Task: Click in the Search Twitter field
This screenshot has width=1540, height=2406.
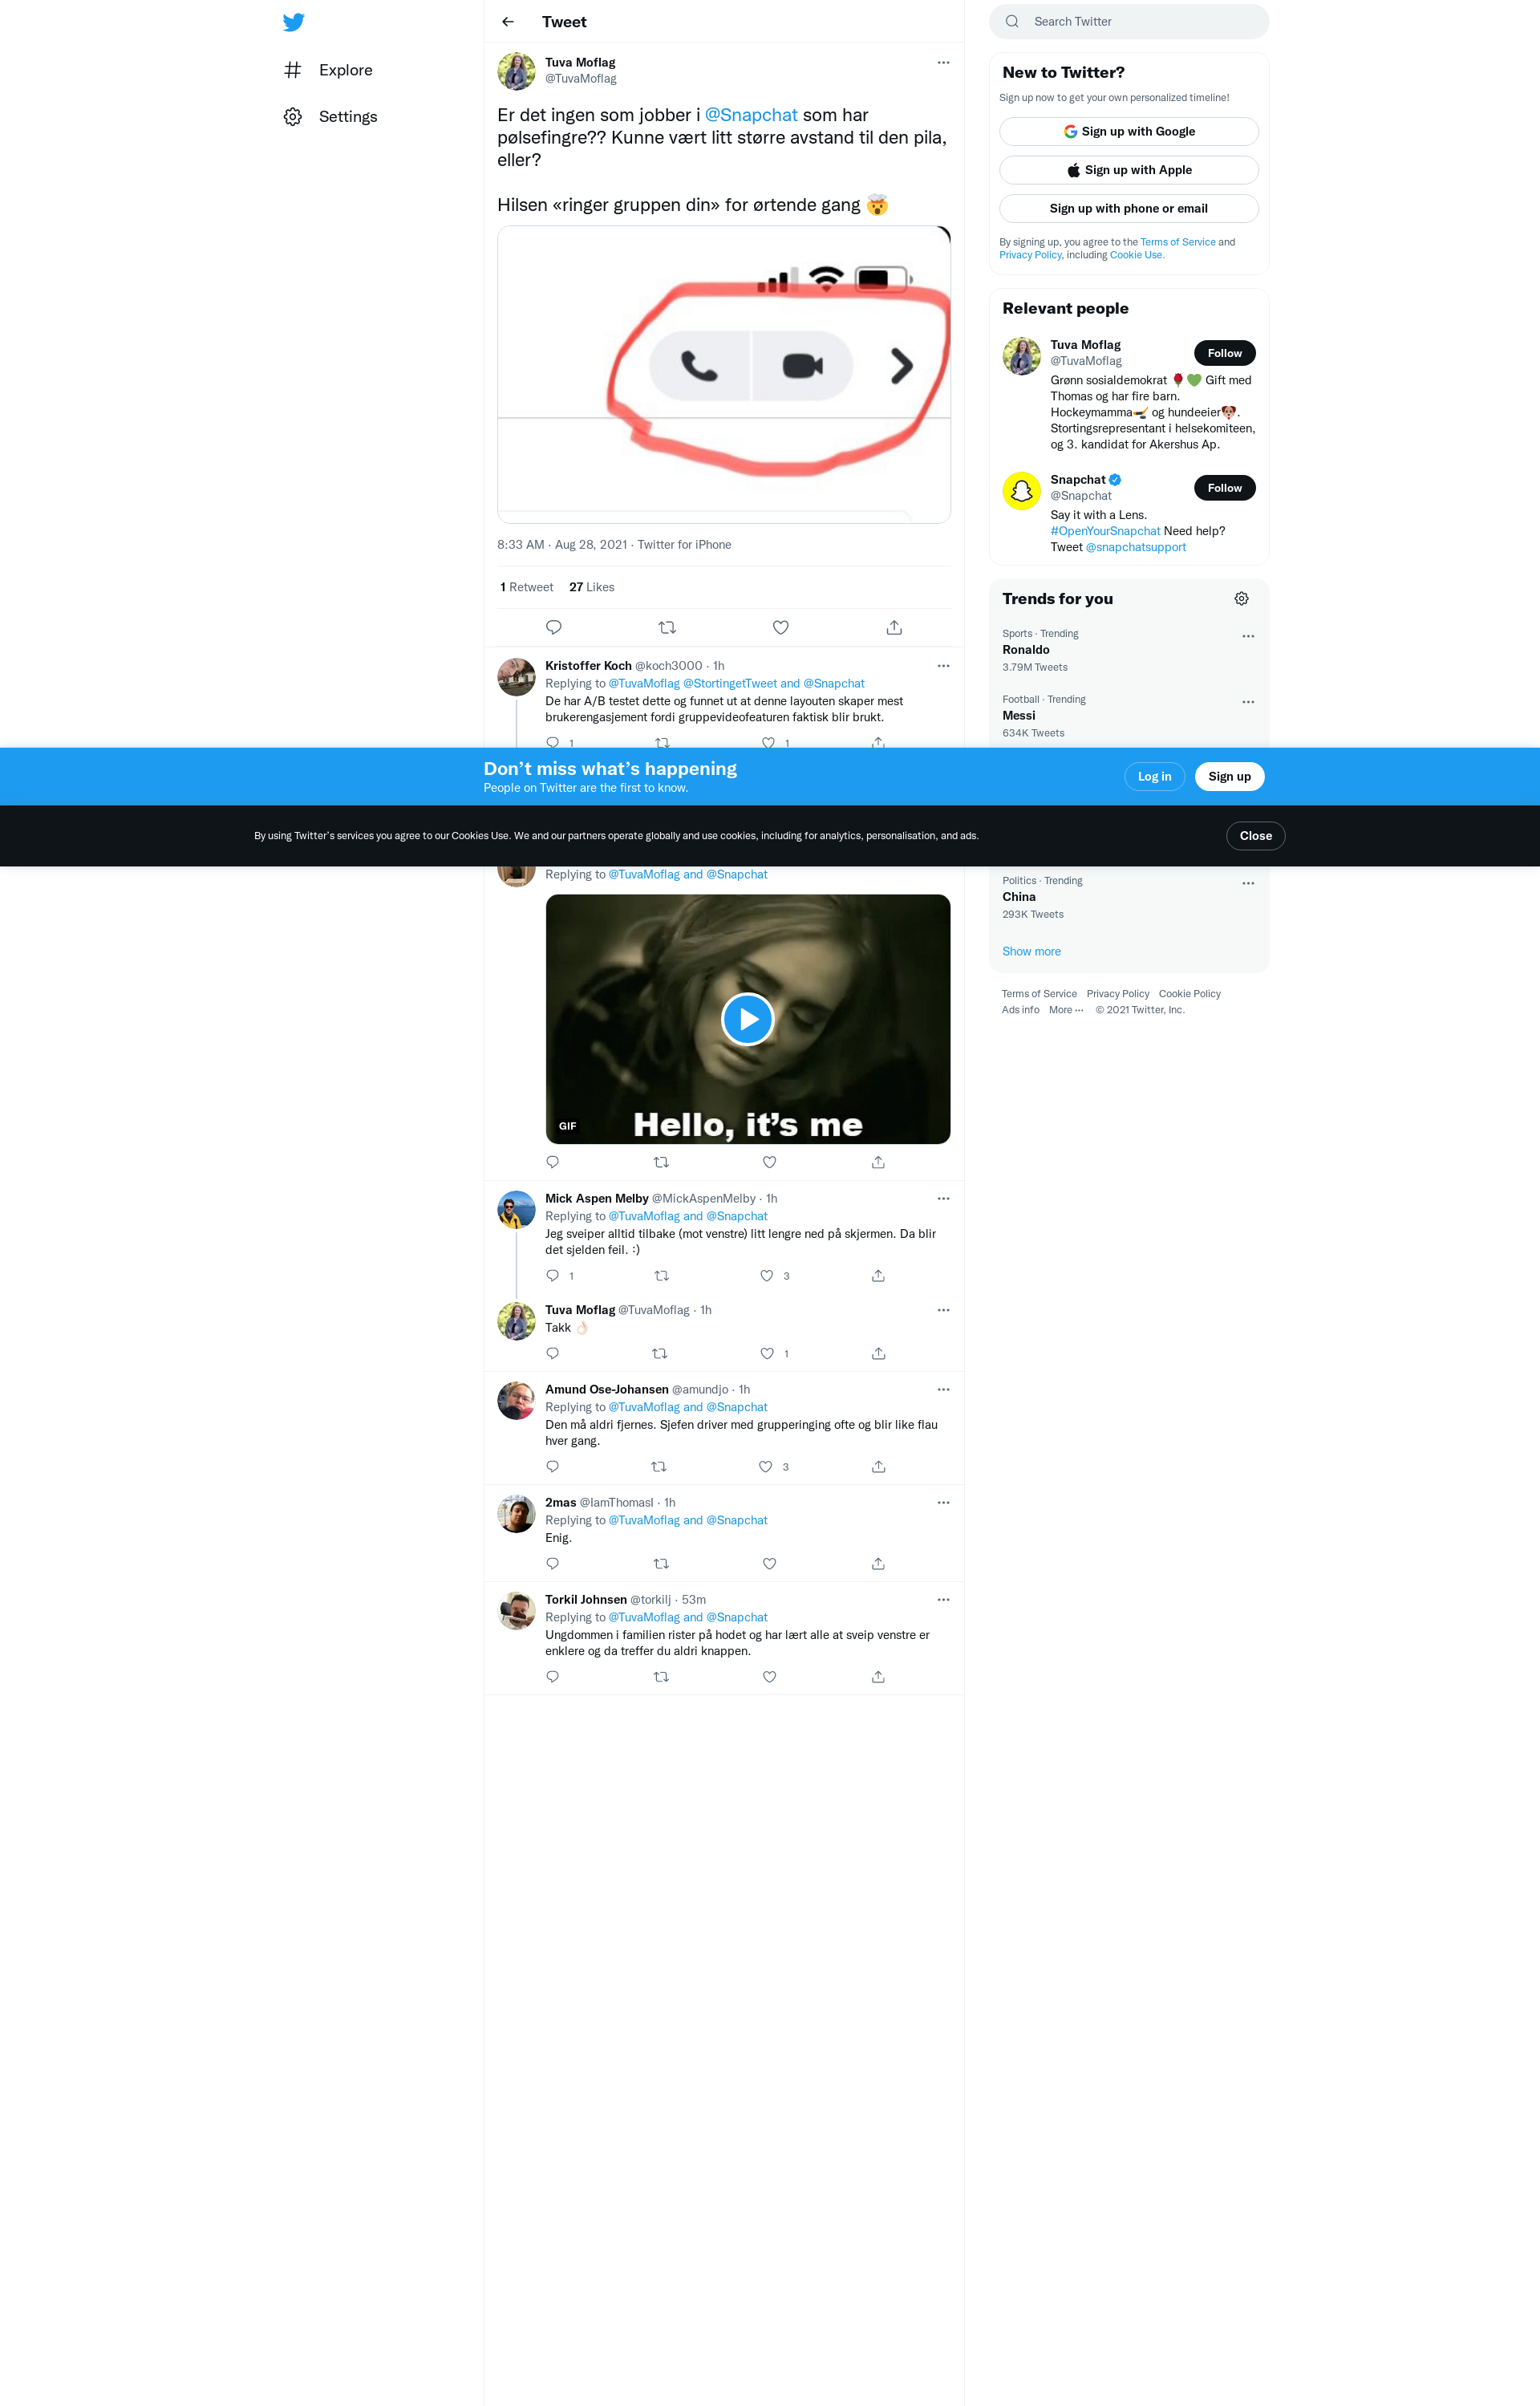Action: point(1129,22)
